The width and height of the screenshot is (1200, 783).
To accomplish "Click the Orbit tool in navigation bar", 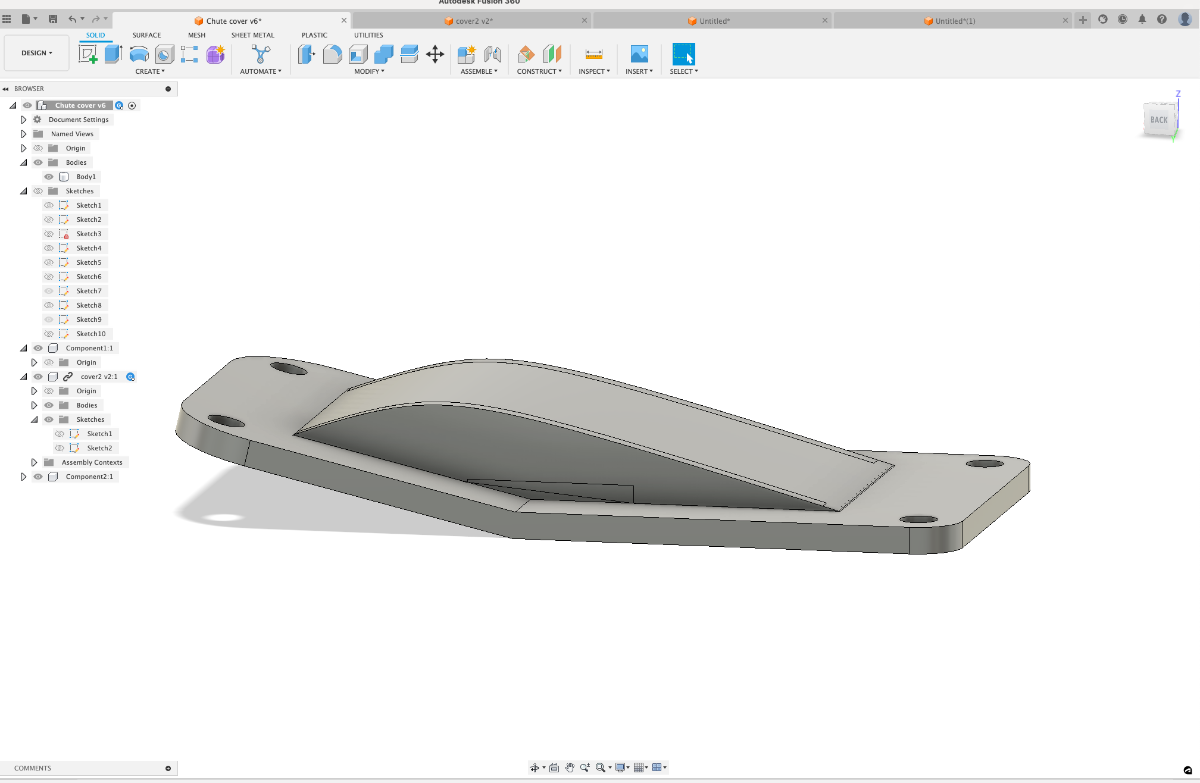I will 535,767.
